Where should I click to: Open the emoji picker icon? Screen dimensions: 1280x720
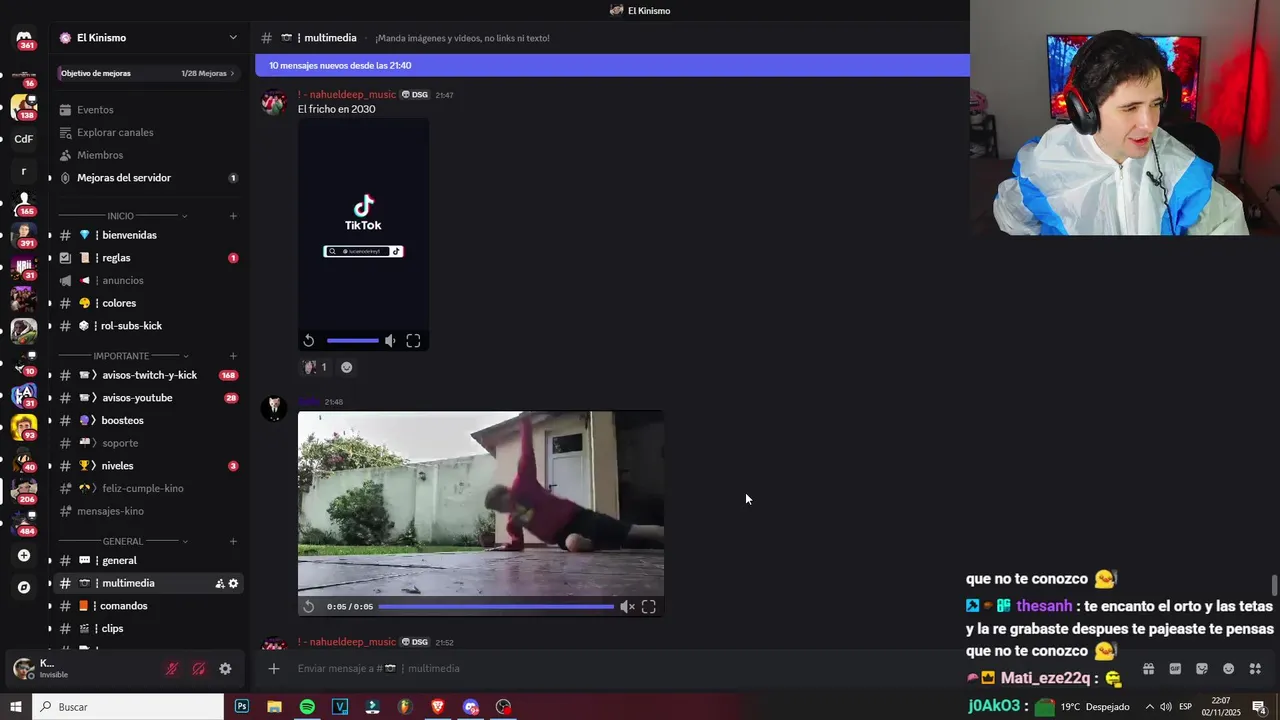[1229, 669]
